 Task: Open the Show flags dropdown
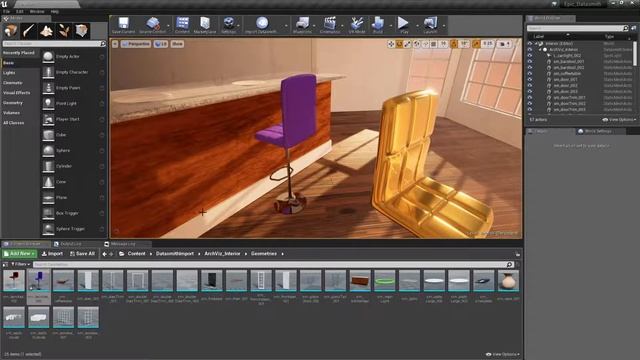pos(177,44)
